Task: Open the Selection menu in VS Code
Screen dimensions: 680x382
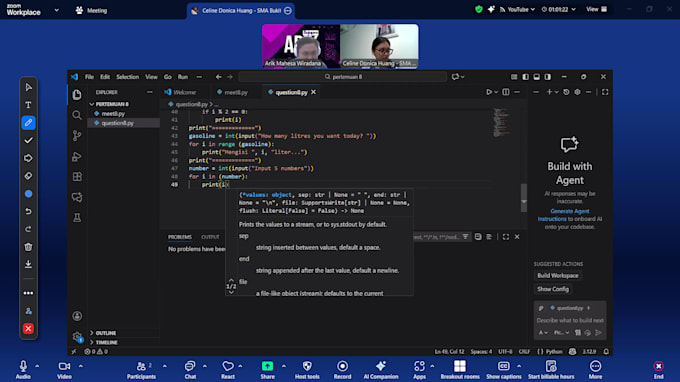Action: [128, 77]
